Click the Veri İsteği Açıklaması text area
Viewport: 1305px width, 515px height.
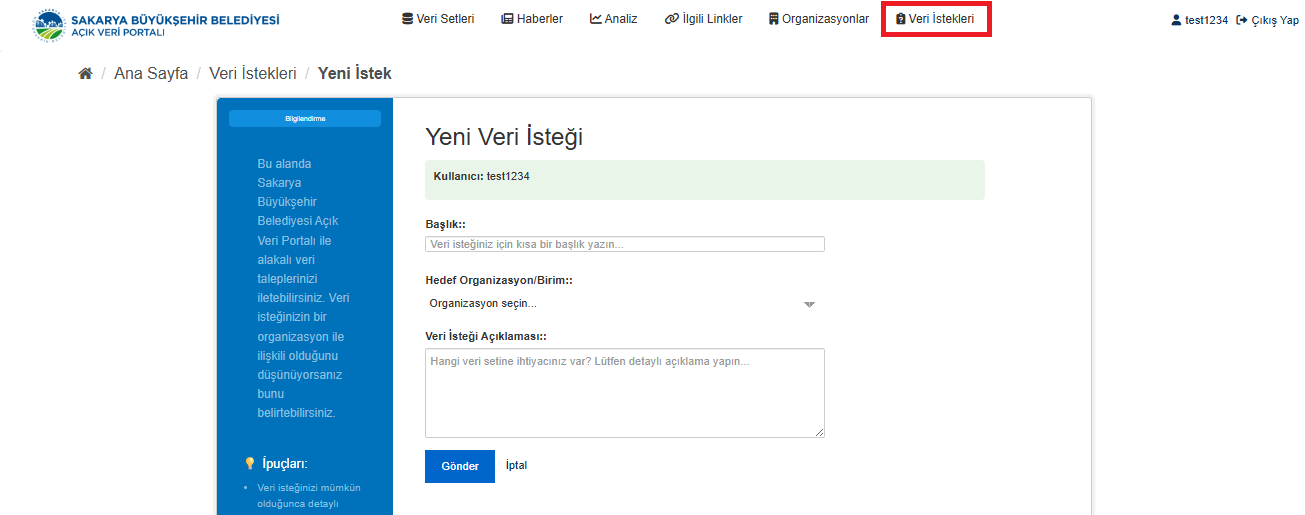624,392
